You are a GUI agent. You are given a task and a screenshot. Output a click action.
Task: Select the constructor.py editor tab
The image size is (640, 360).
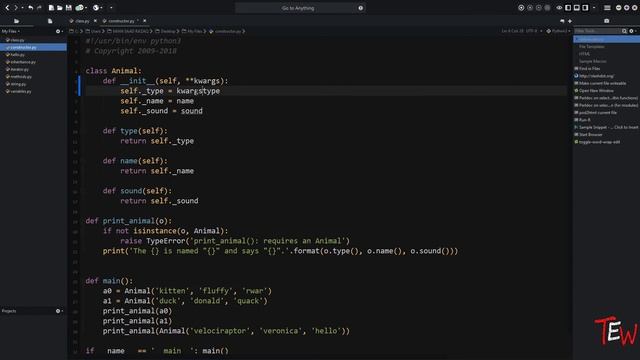tap(121, 21)
